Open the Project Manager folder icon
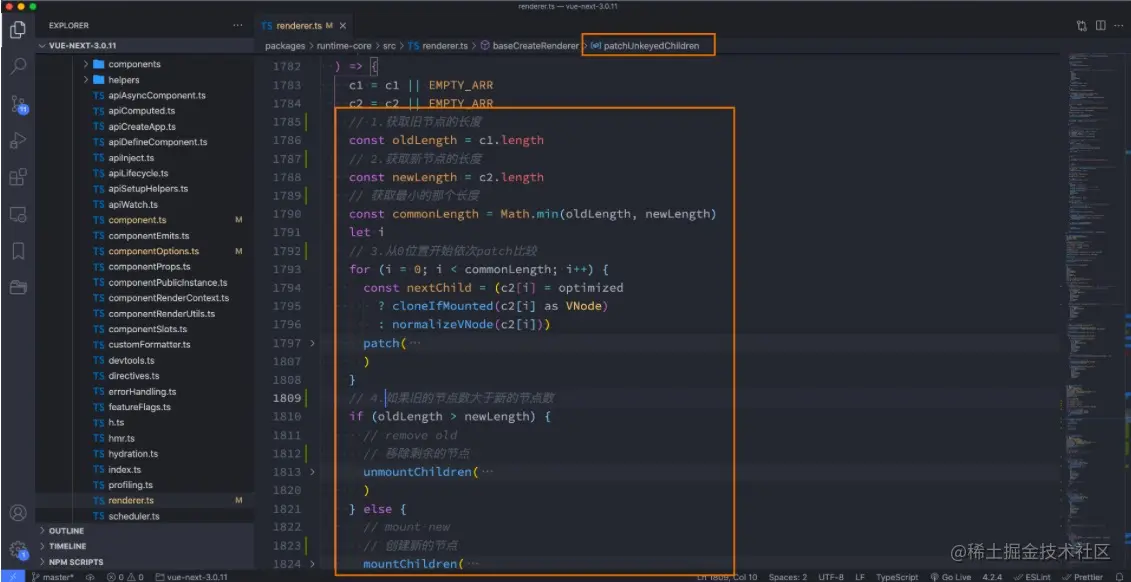The width and height of the screenshot is (1131, 582). pos(18,288)
